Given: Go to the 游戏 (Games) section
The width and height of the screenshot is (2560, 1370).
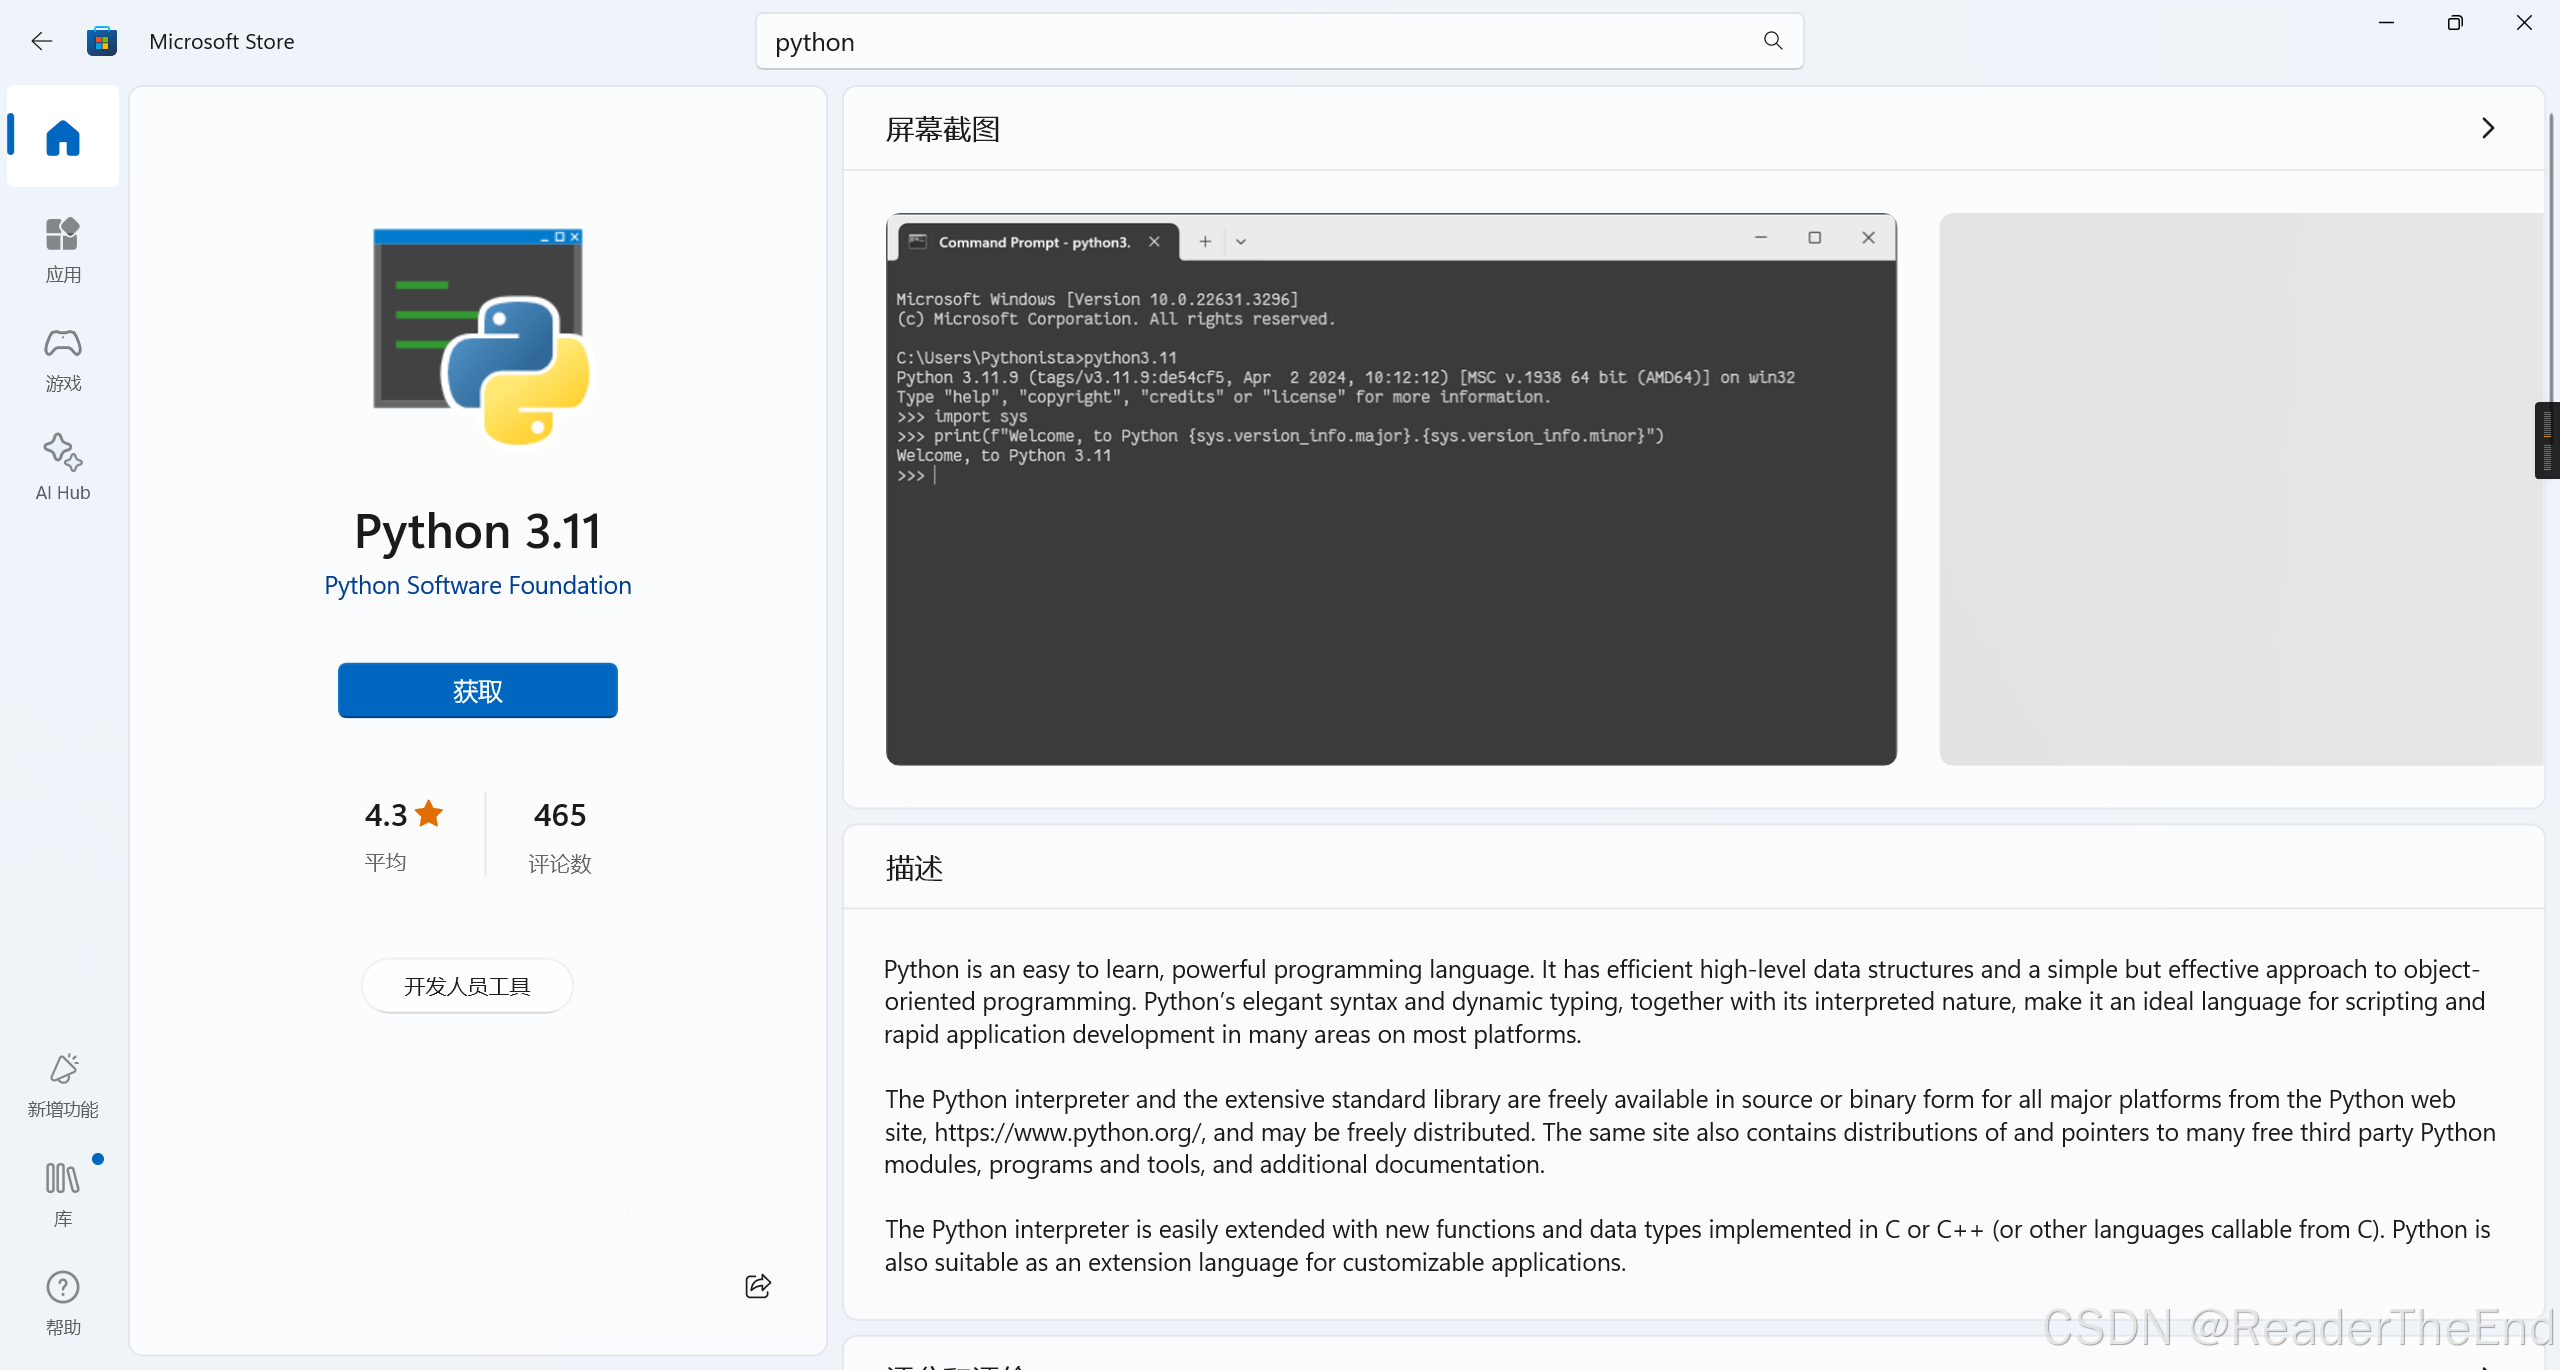Looking at the screenshot, I should coord(62,358).
